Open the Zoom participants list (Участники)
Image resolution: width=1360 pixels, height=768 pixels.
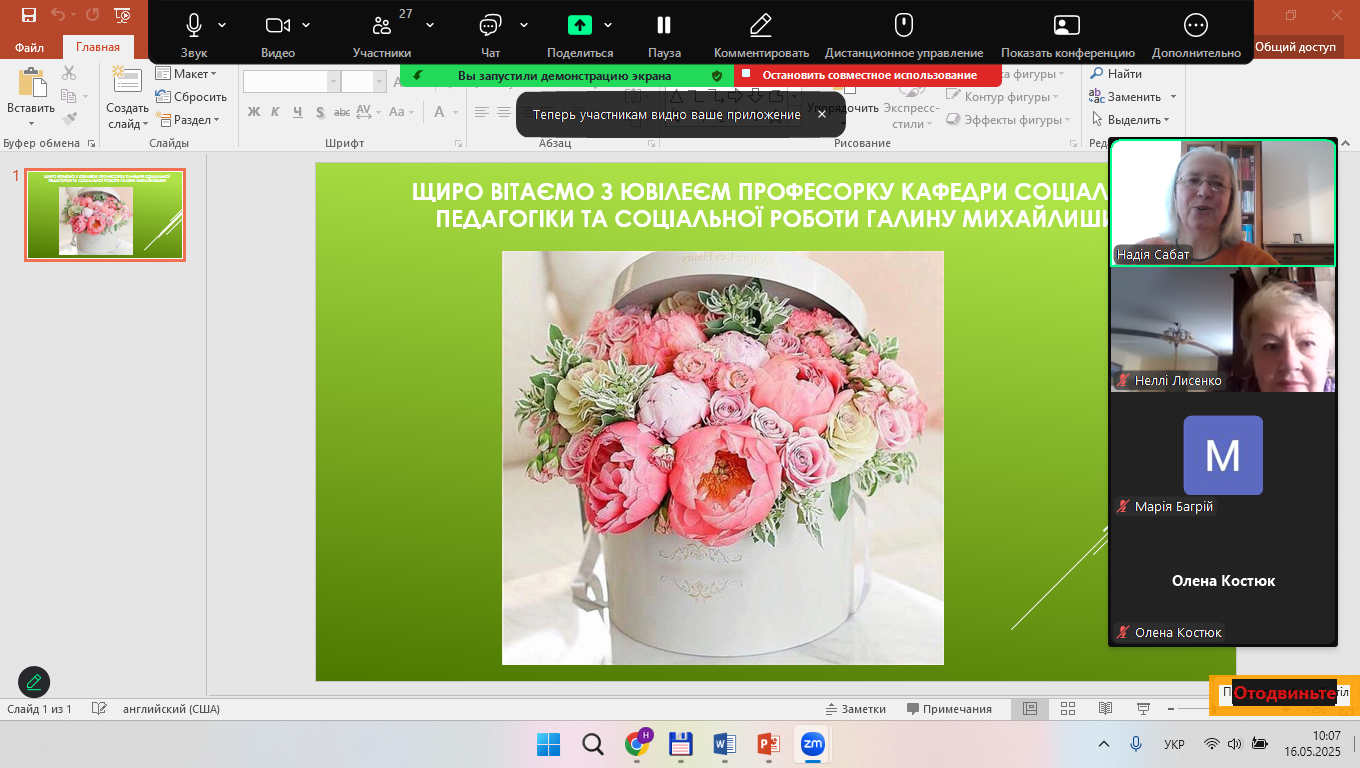pos(381,27)
